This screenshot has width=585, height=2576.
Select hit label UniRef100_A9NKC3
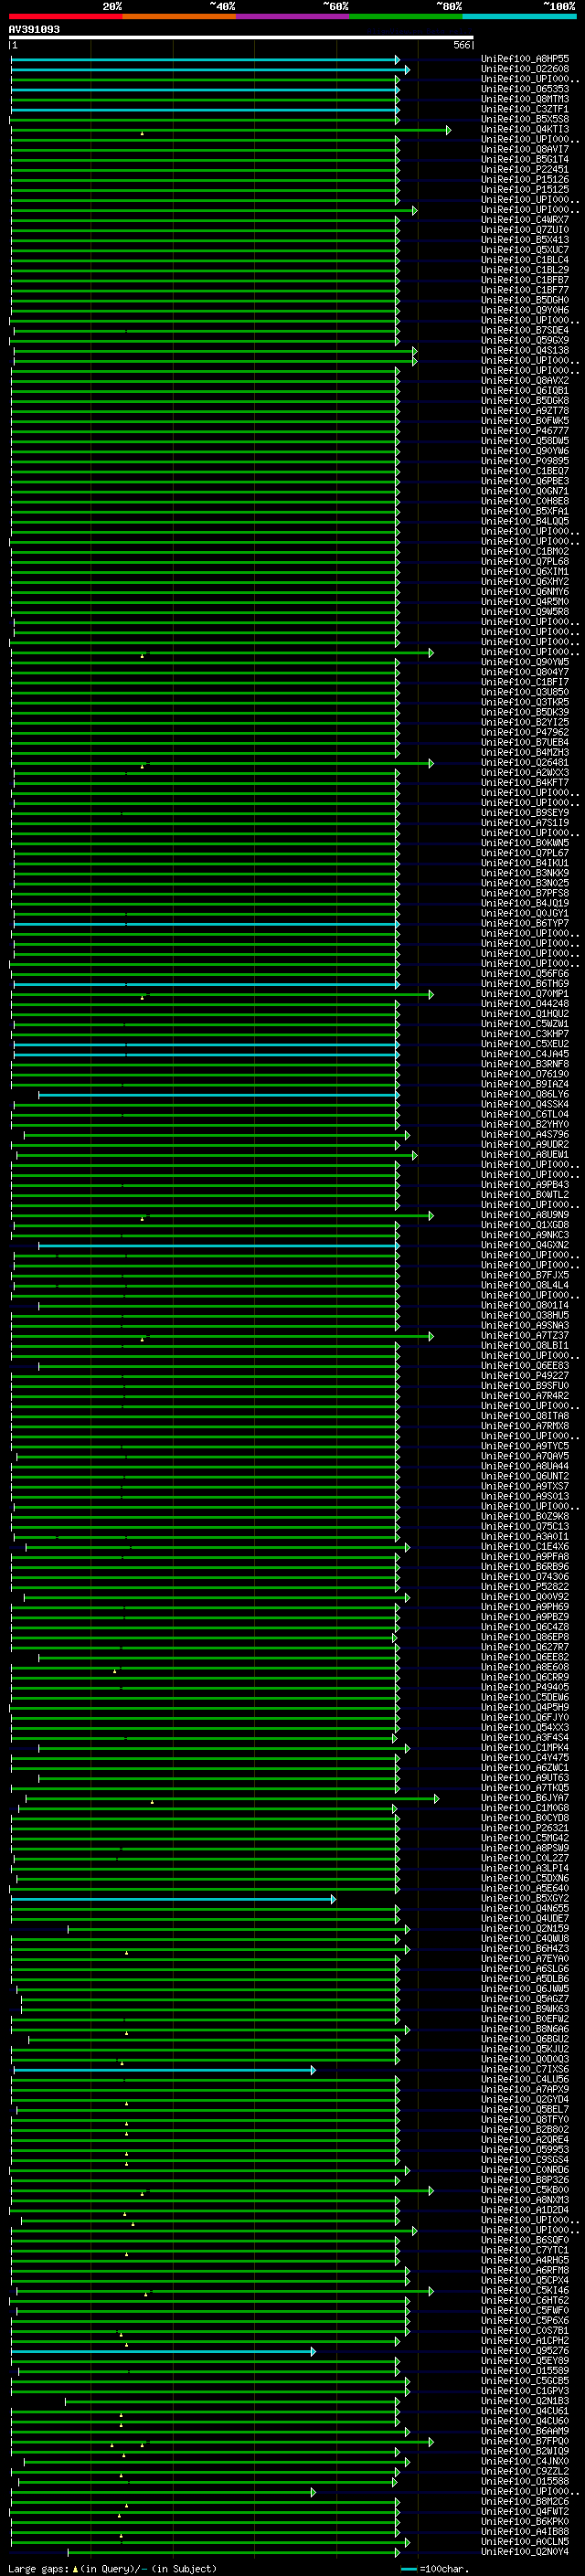(x=524, y=1234)
